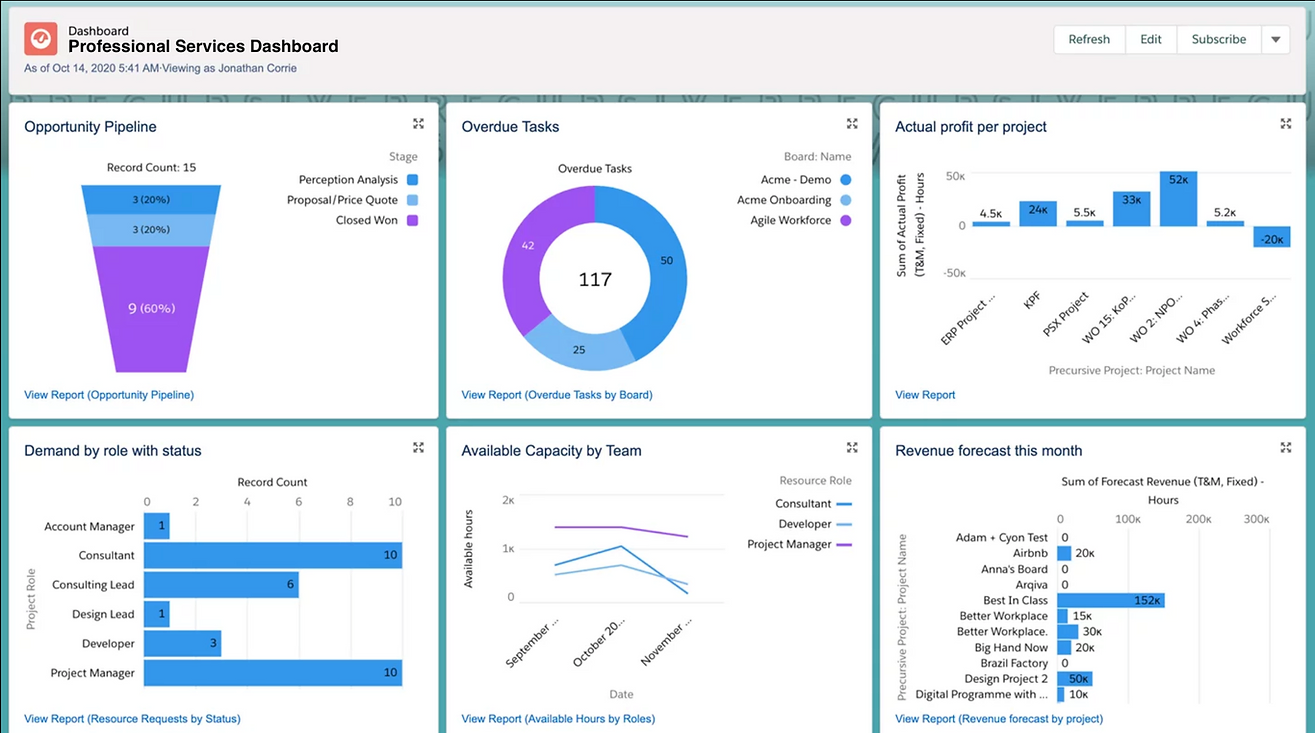The width and height of the screenshot is (1315, 733).
Task: Click the 33k profit bar
Action: coord(1131,208)
